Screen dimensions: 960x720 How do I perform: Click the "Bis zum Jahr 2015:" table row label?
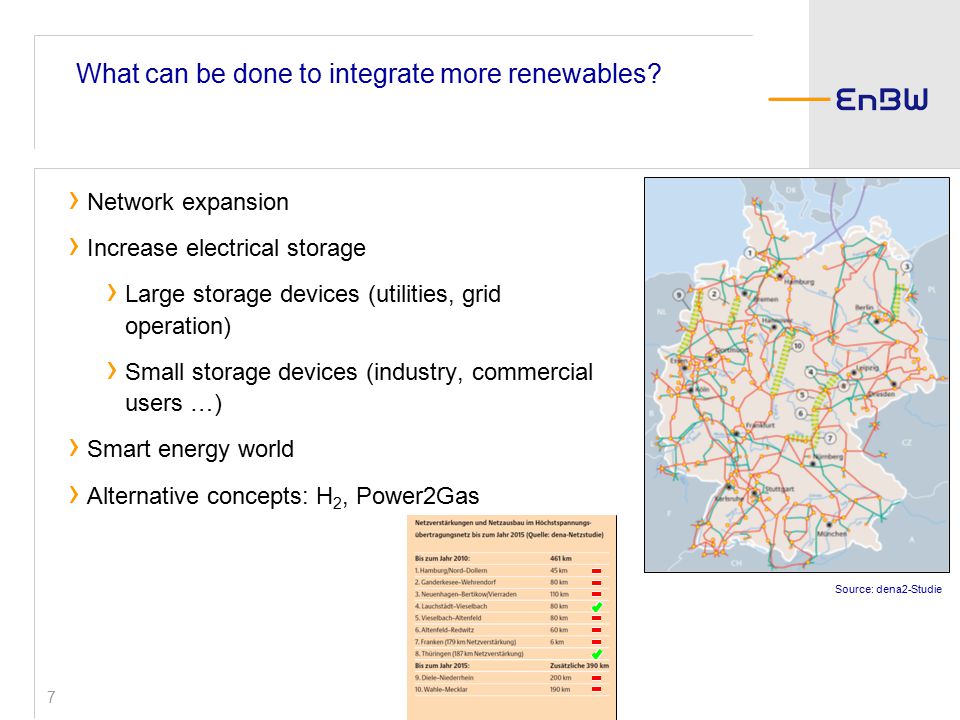(442, 666)
